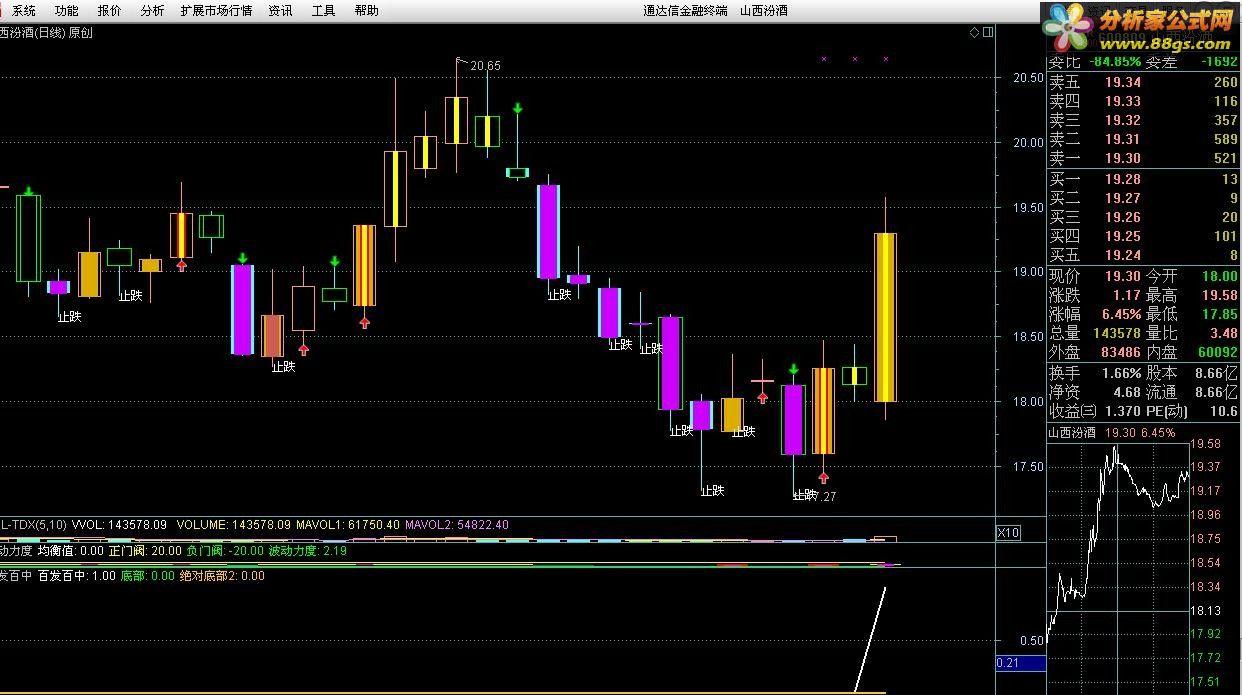
Task: Click the 量比 3.48 value
Action: tap(1223, 333)
